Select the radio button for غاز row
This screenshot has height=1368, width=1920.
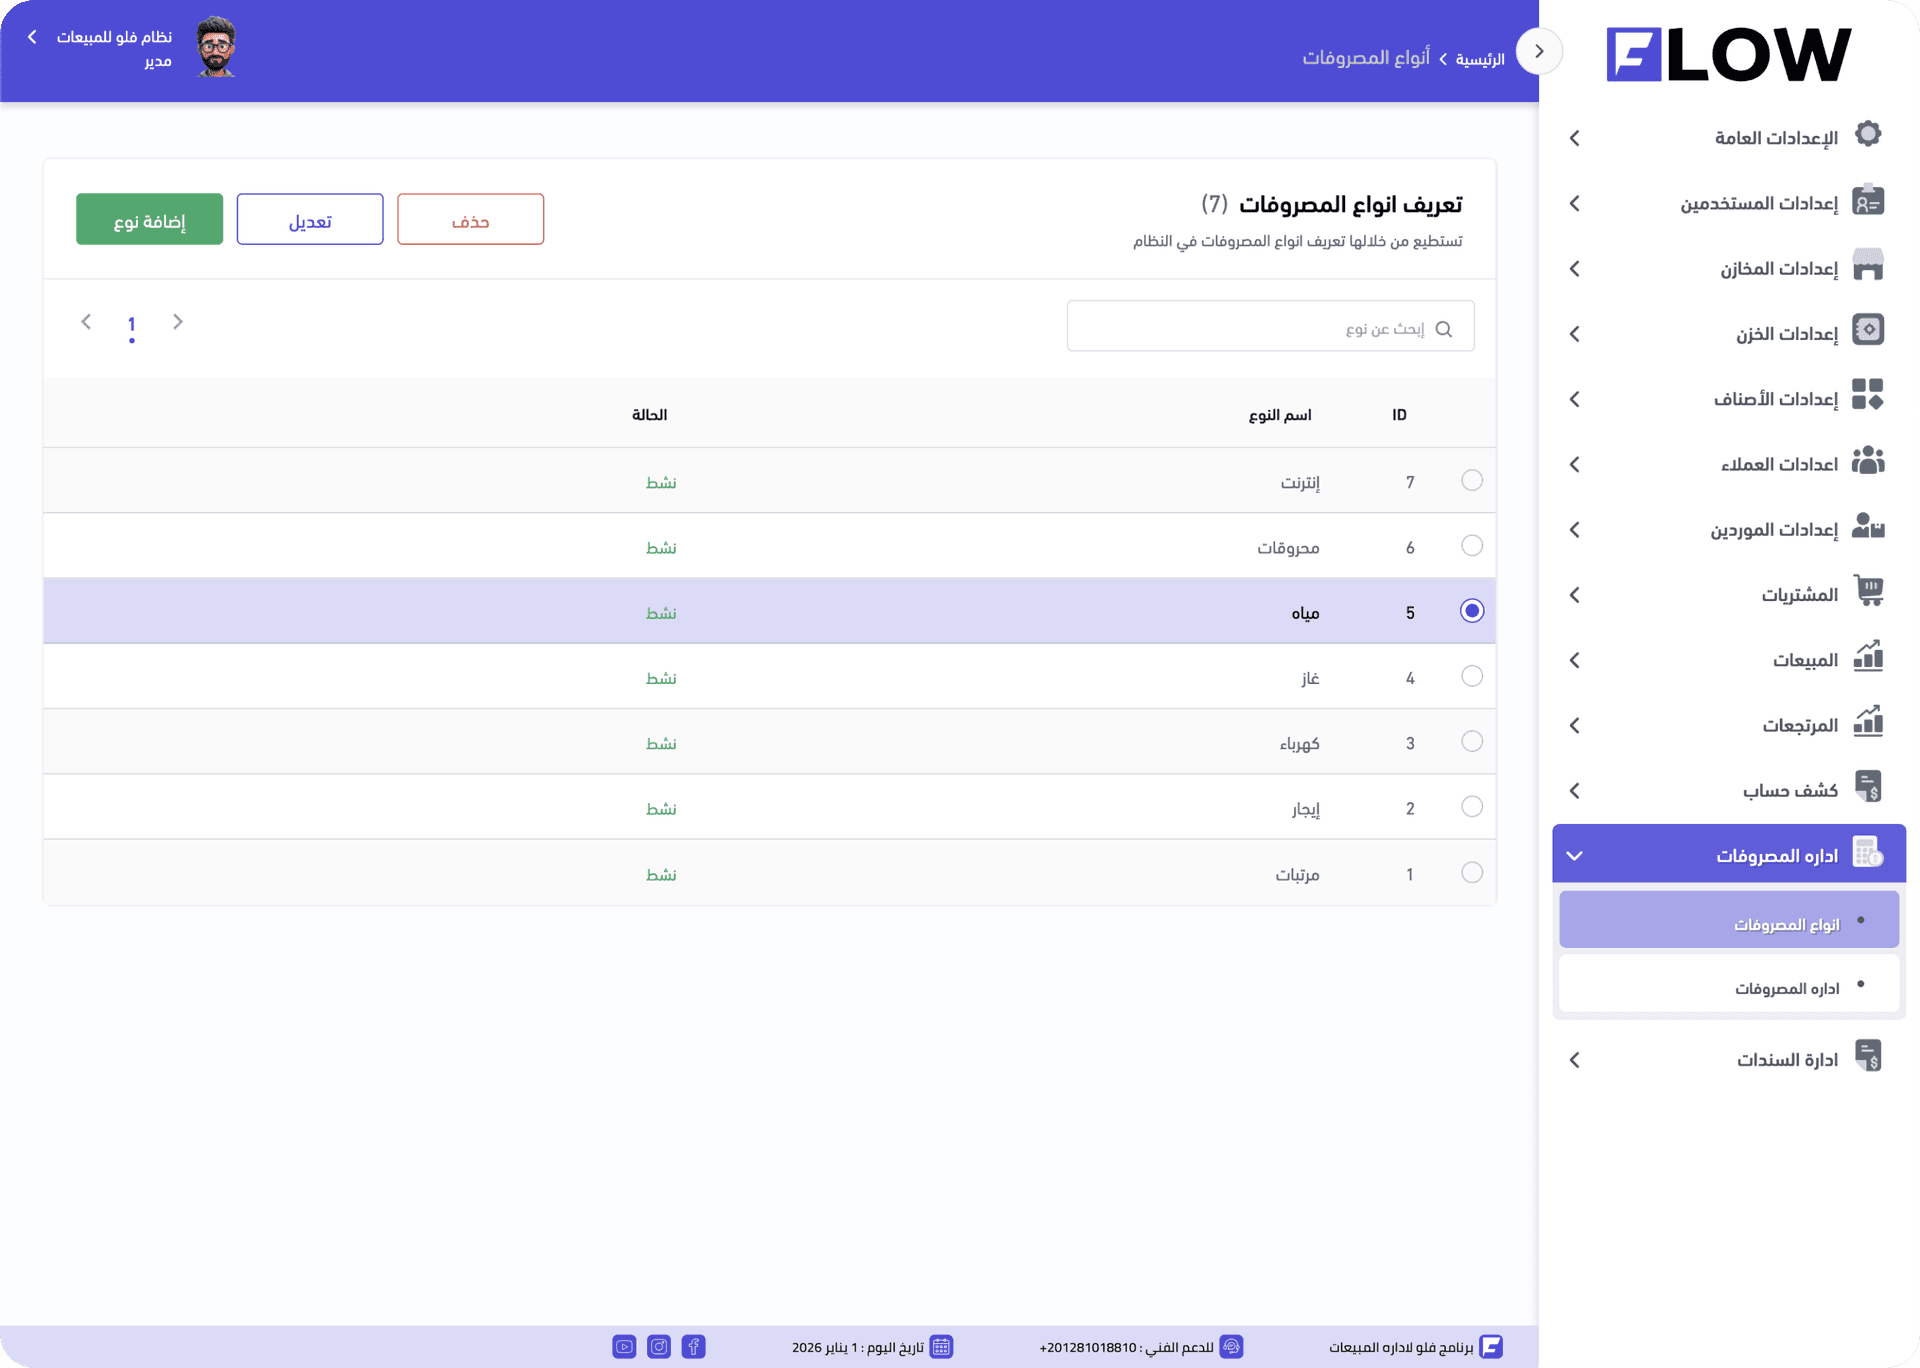1471,677
